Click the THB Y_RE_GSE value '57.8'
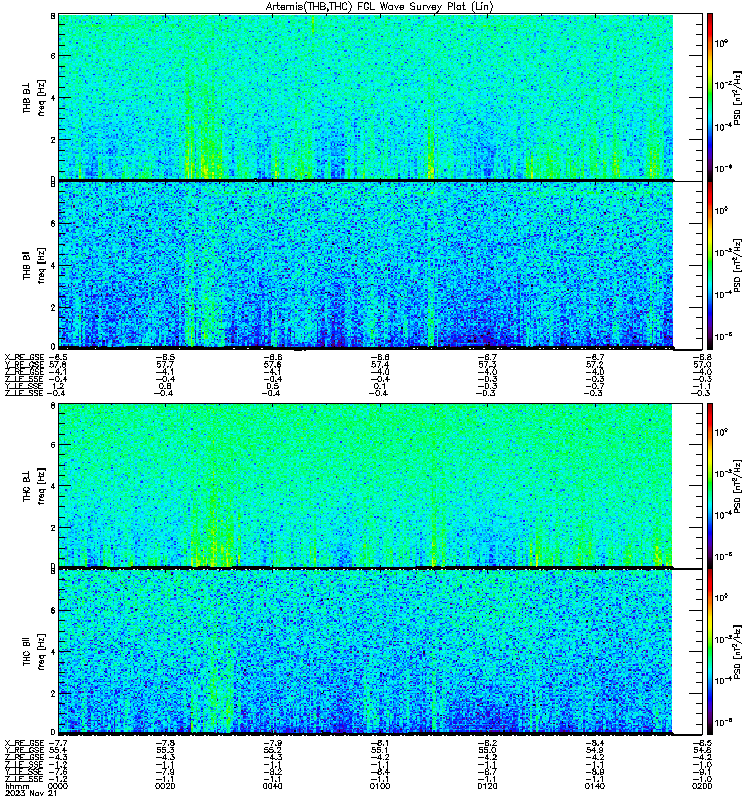Viewport: 750px width, 800px height. tap(58, 364)
